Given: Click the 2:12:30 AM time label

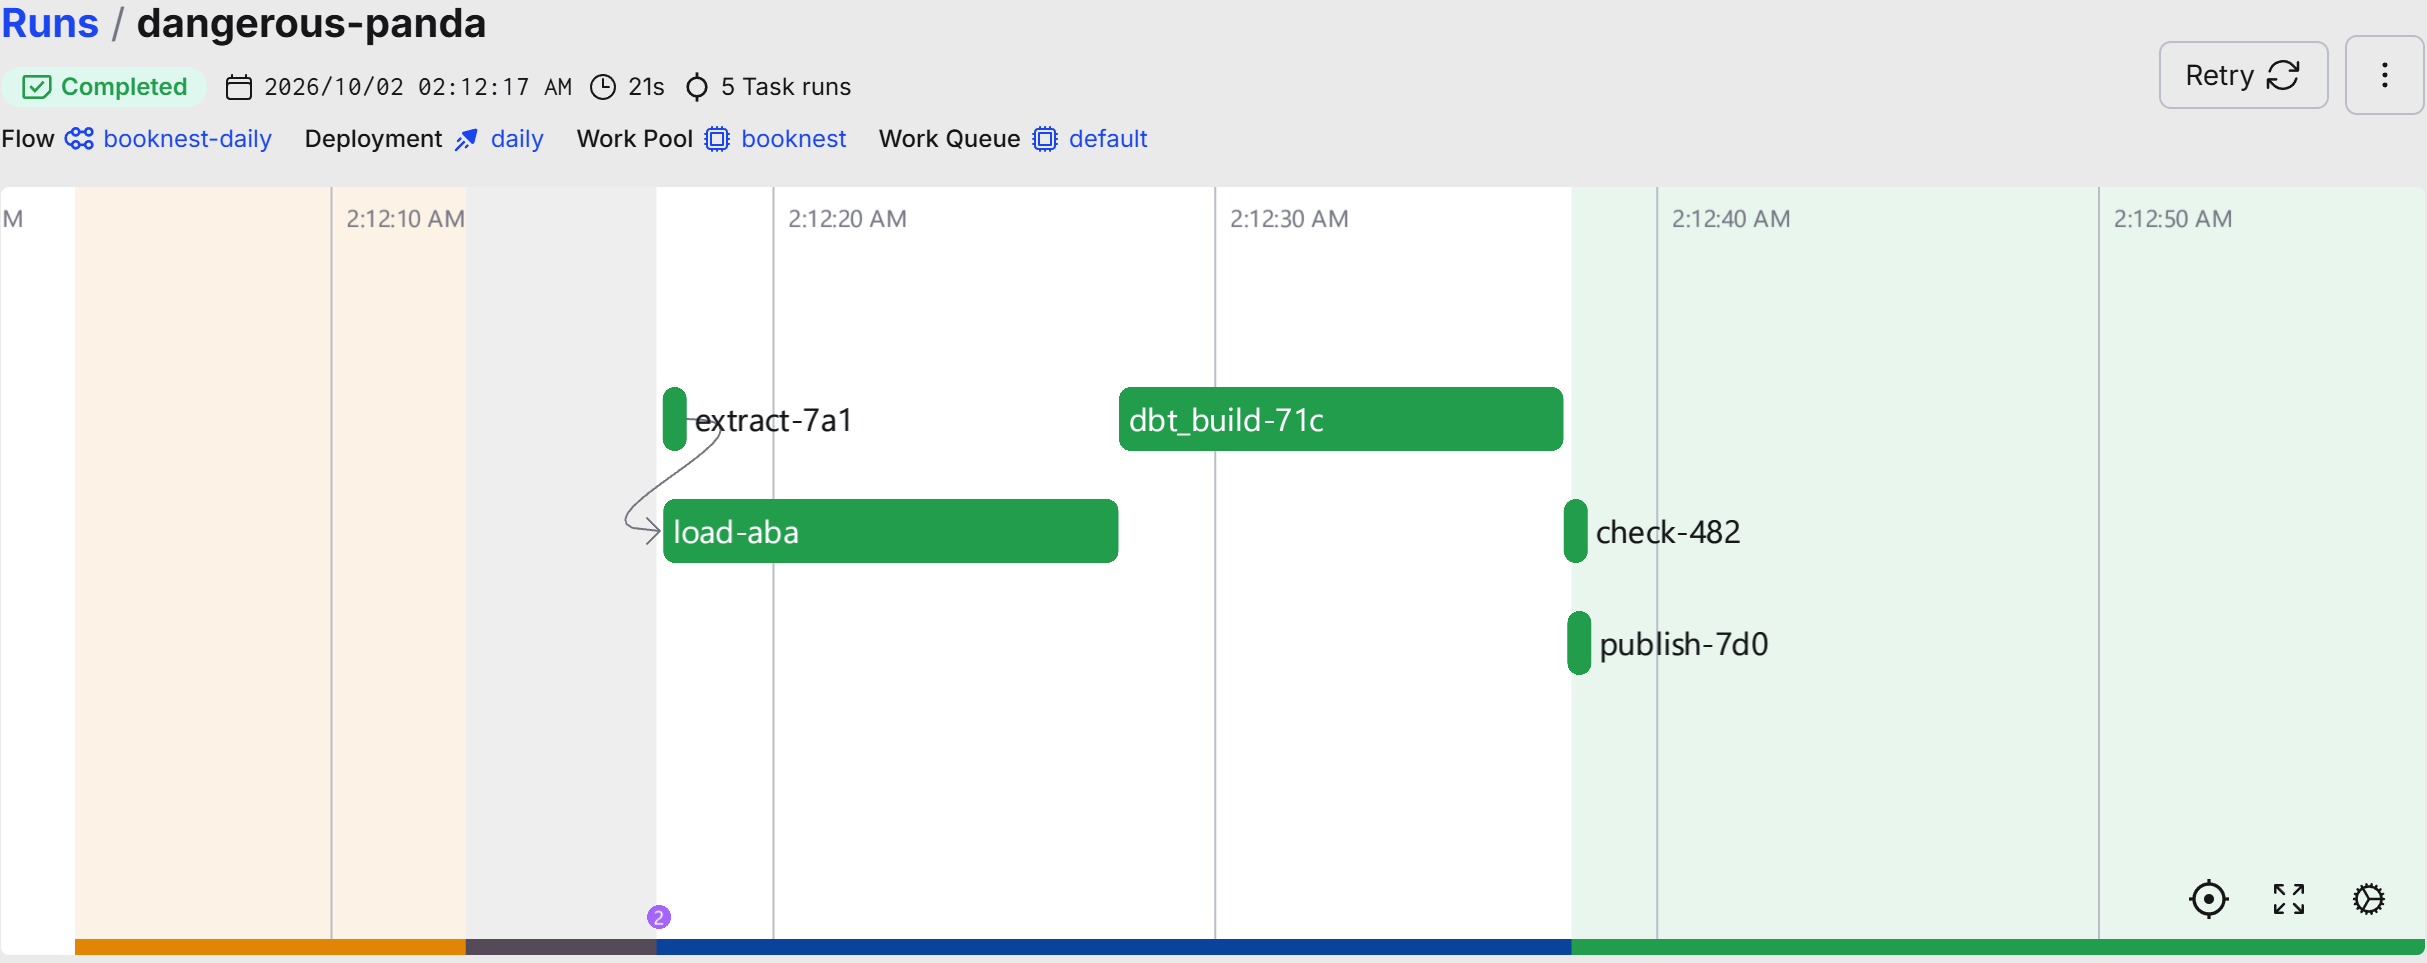Looking at the screenshot, I should (x=1289, y=219).
